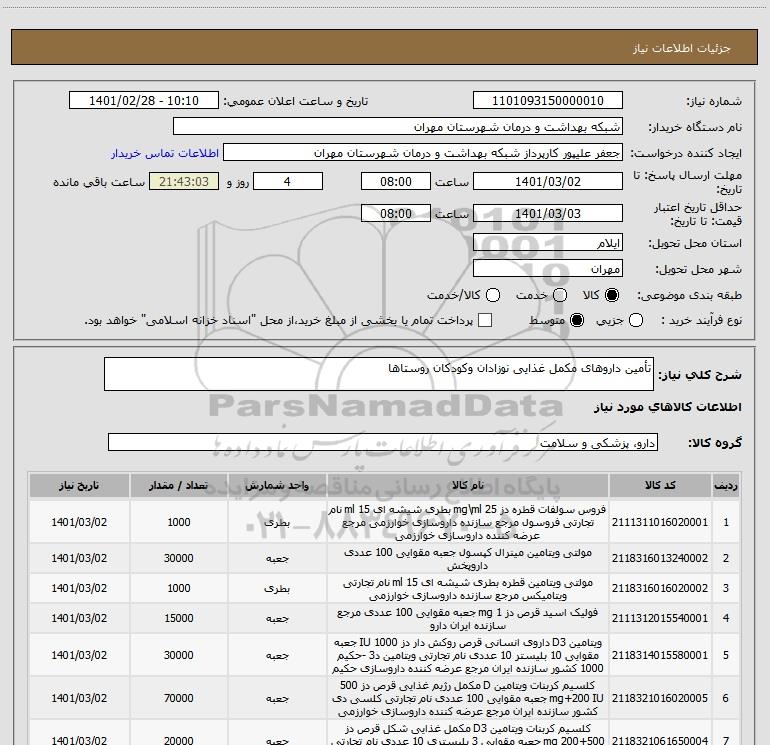Click the response deadline time 08:00 field
Screen dimensions: 770x745
click(x=396, y=181)
